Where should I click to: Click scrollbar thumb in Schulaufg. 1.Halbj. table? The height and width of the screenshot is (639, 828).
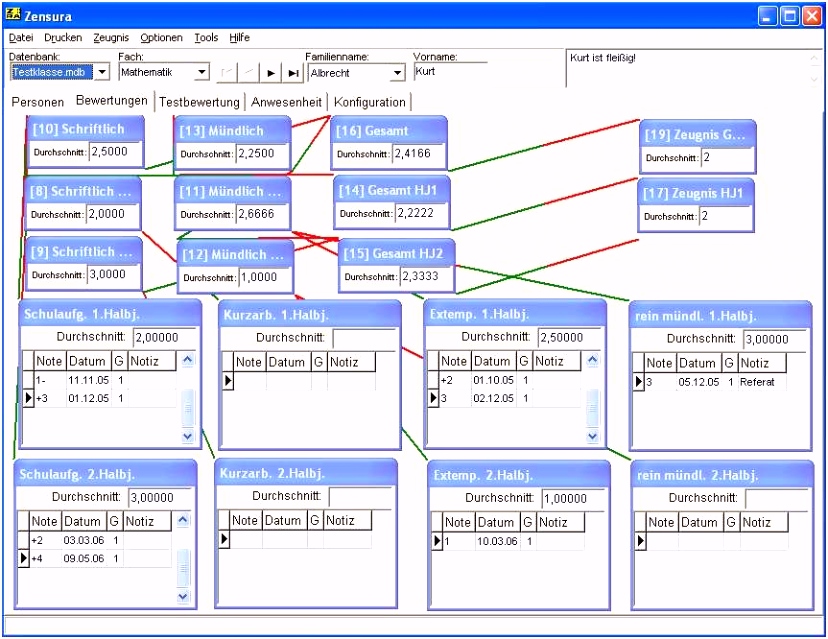click(x=187, y=407)
